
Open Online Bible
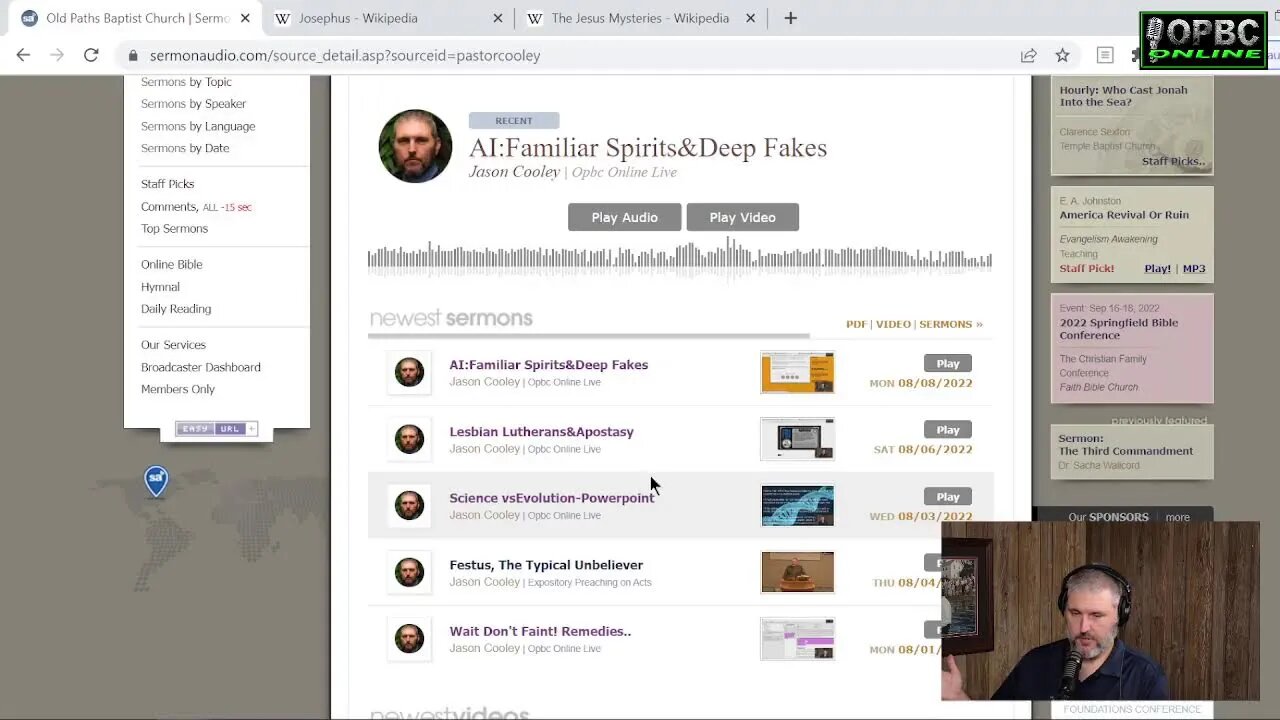click(x=171, y=265)
